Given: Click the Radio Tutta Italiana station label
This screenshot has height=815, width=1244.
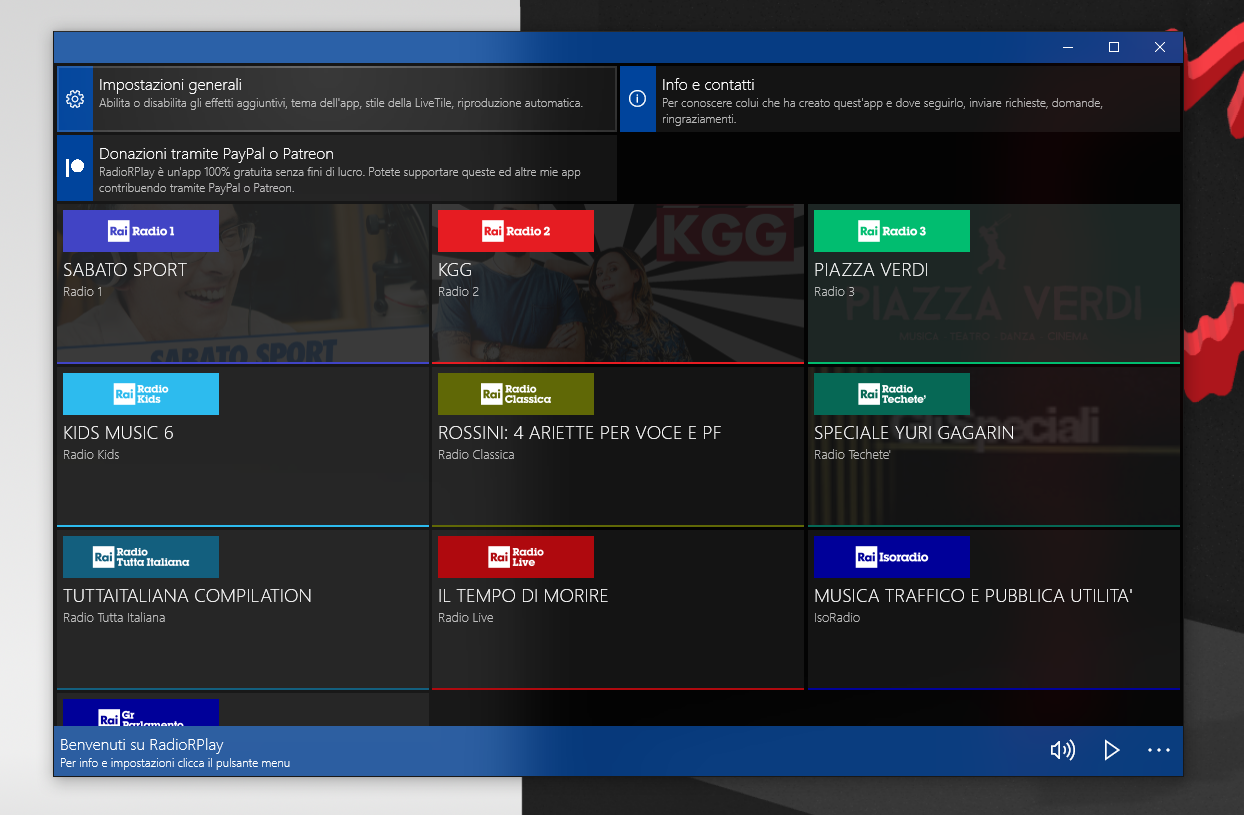Looking at the screenshot, I should (114, 618).
